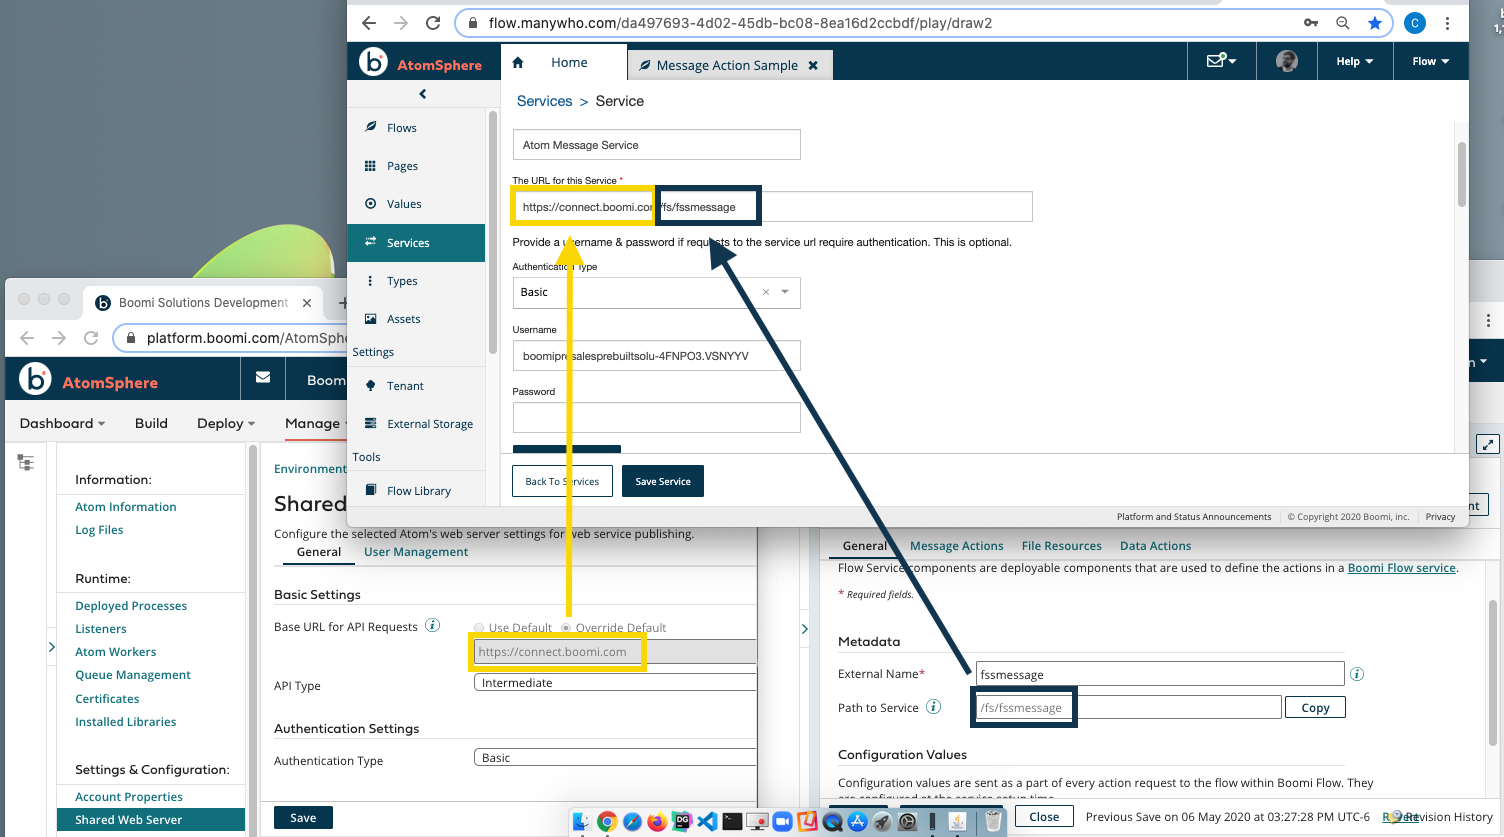Image resolution: width=1504 pixels, height=837 pixels.
Task: Expand the Flow Service panel to full screen
Action: (1488, 445)
